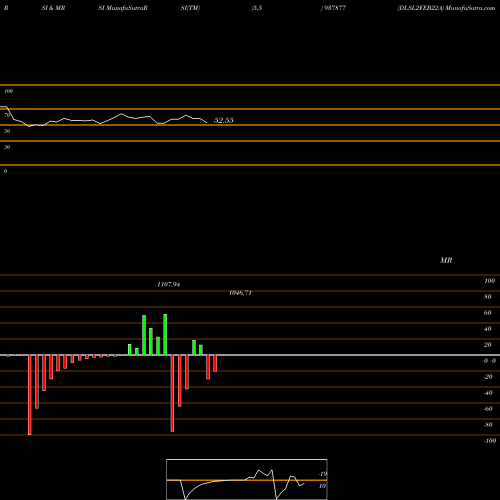
Task: Click the -80 axis label in MR panel
Action: (488, 425)
